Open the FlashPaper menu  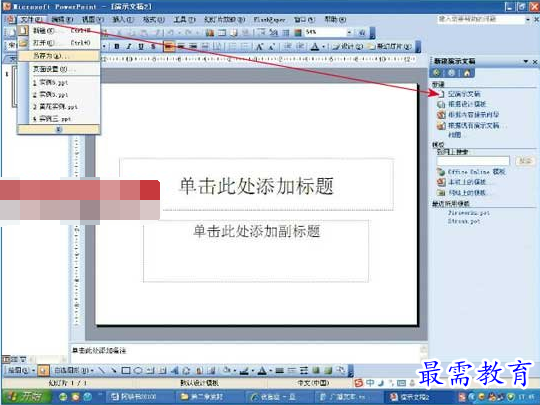click(269, 20)
